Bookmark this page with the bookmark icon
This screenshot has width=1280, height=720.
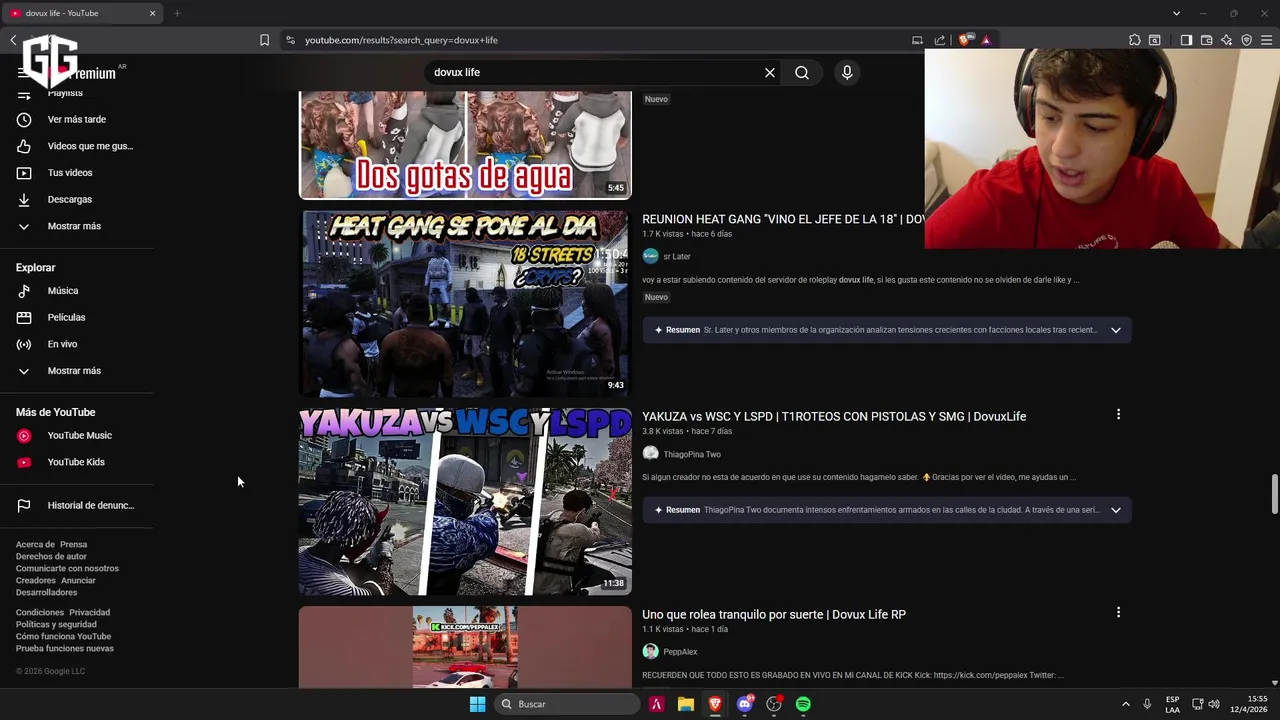click(264, 40)
